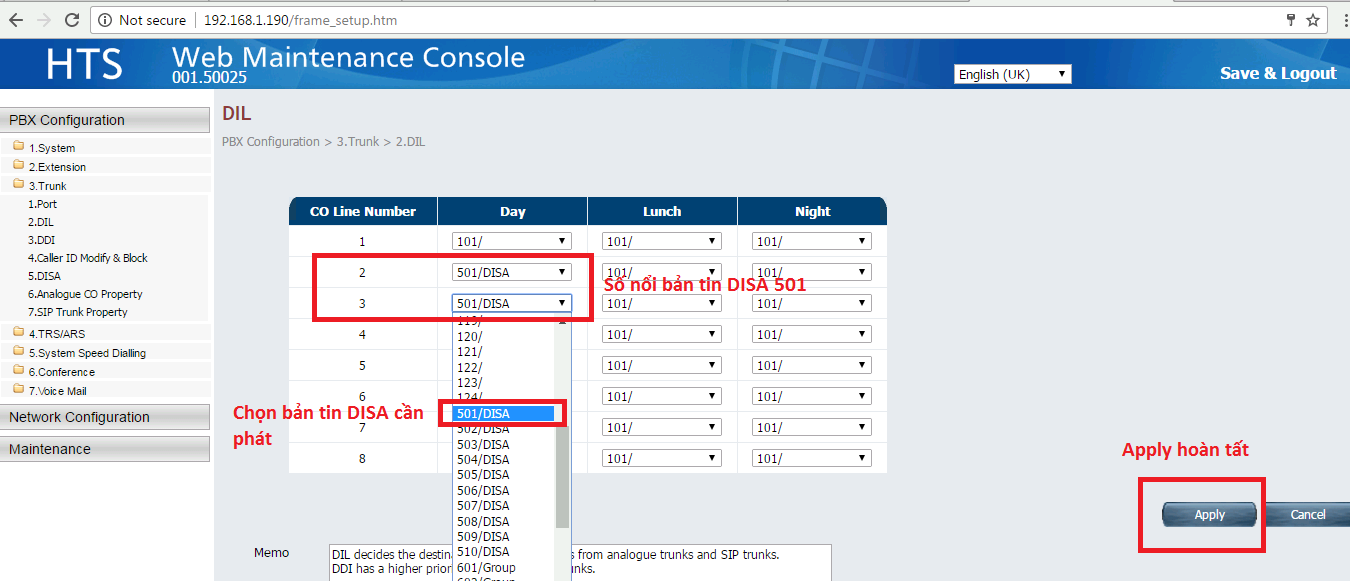Expand the Day dropdown for CO line 1
The height and width of the screenshot is (581, 1350).
[x=511, y=241]
